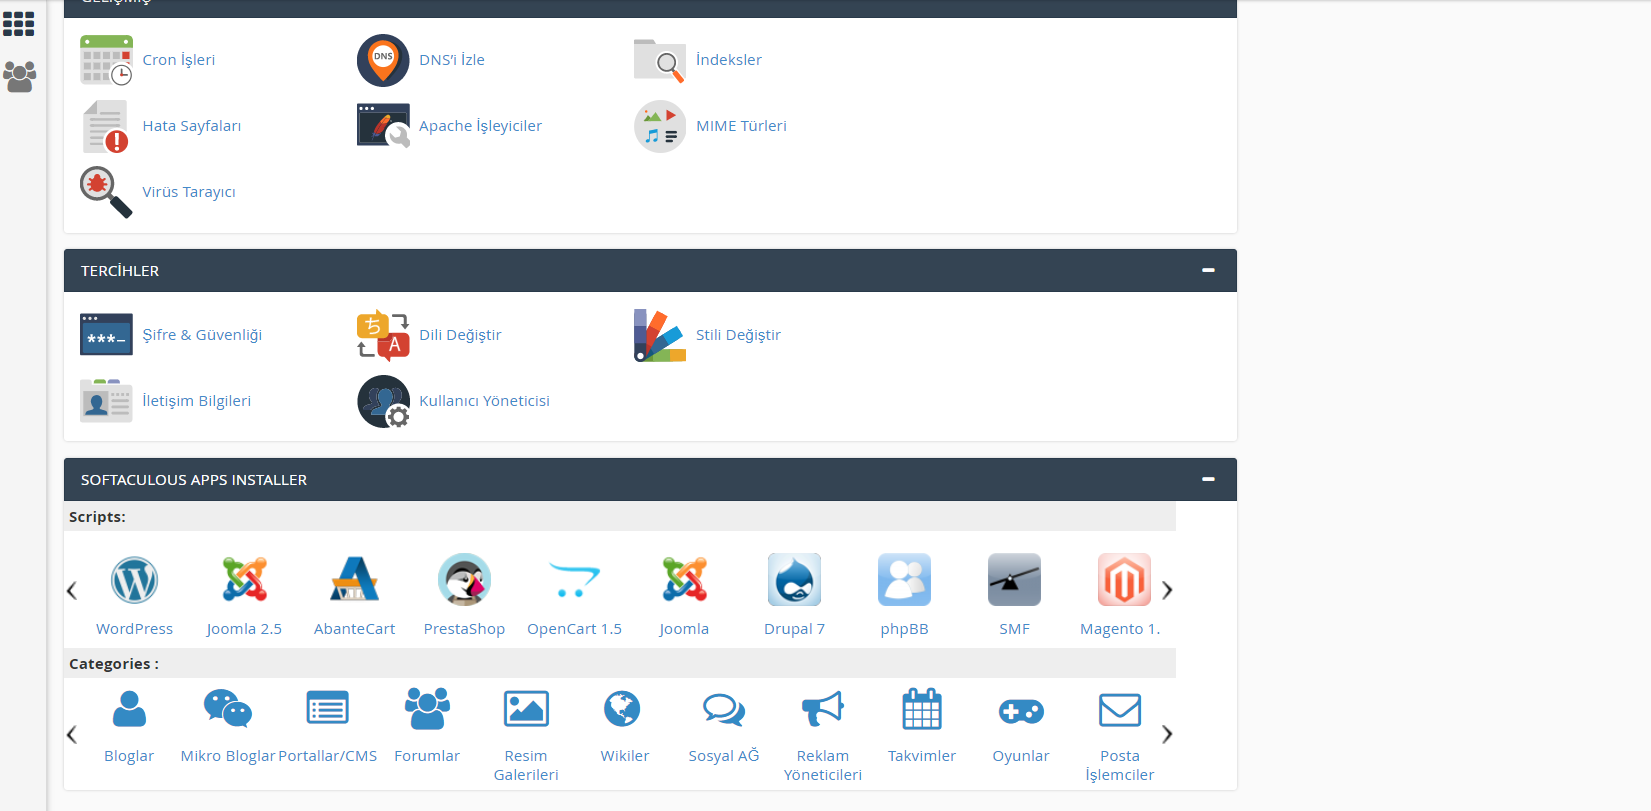Open the İndeksler folder icon
Viewport: 1651px width, 811px height.
coord(660,60)
